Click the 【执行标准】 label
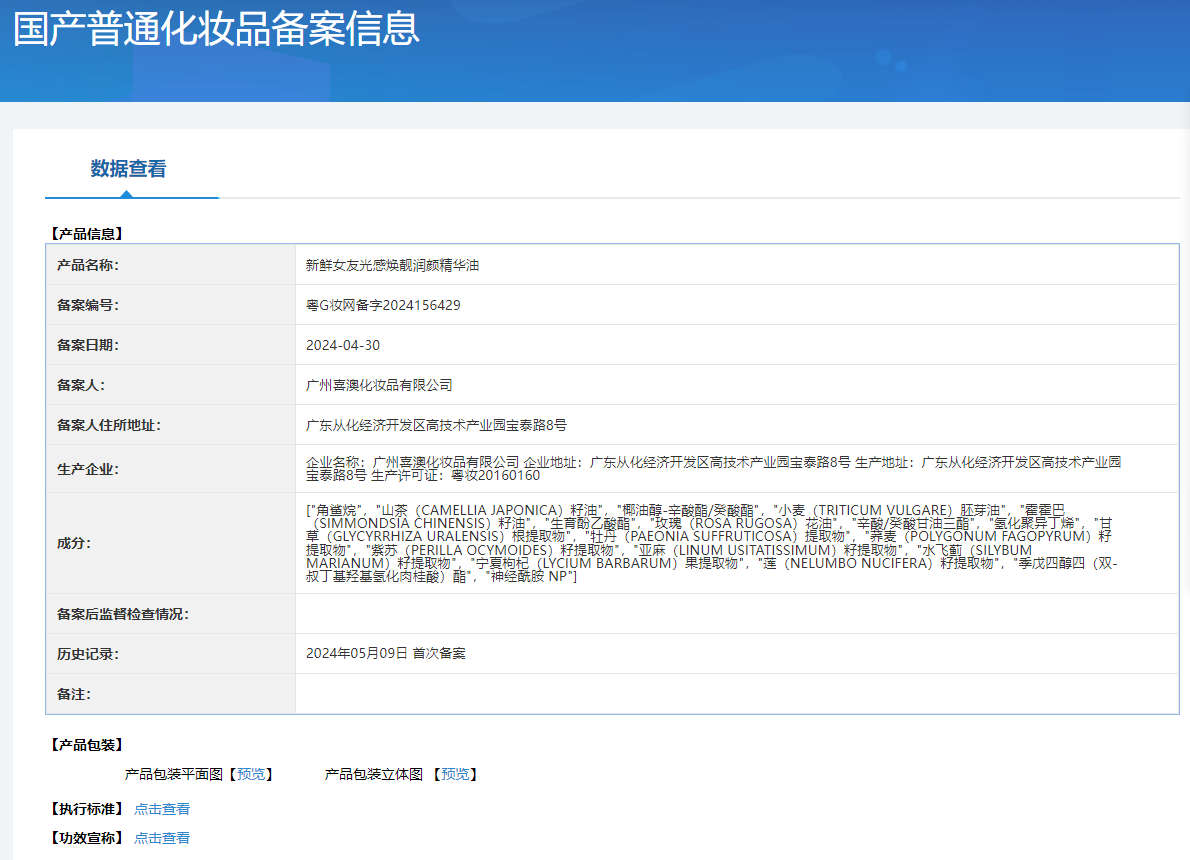This screenshot has height=860, width=1190. coord(87,809)
